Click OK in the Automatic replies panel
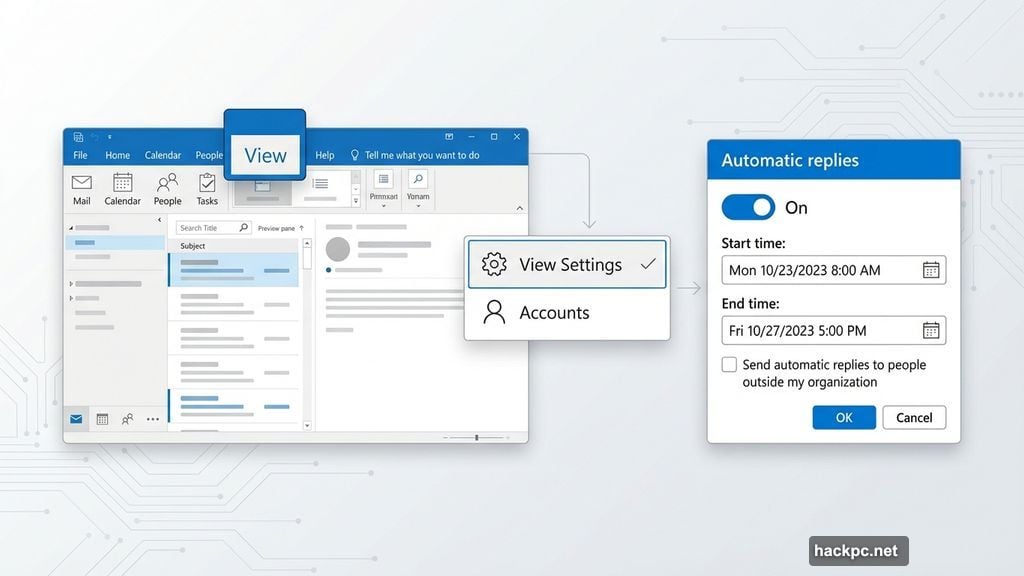The image size is (1024, 576). click(843, 417)
